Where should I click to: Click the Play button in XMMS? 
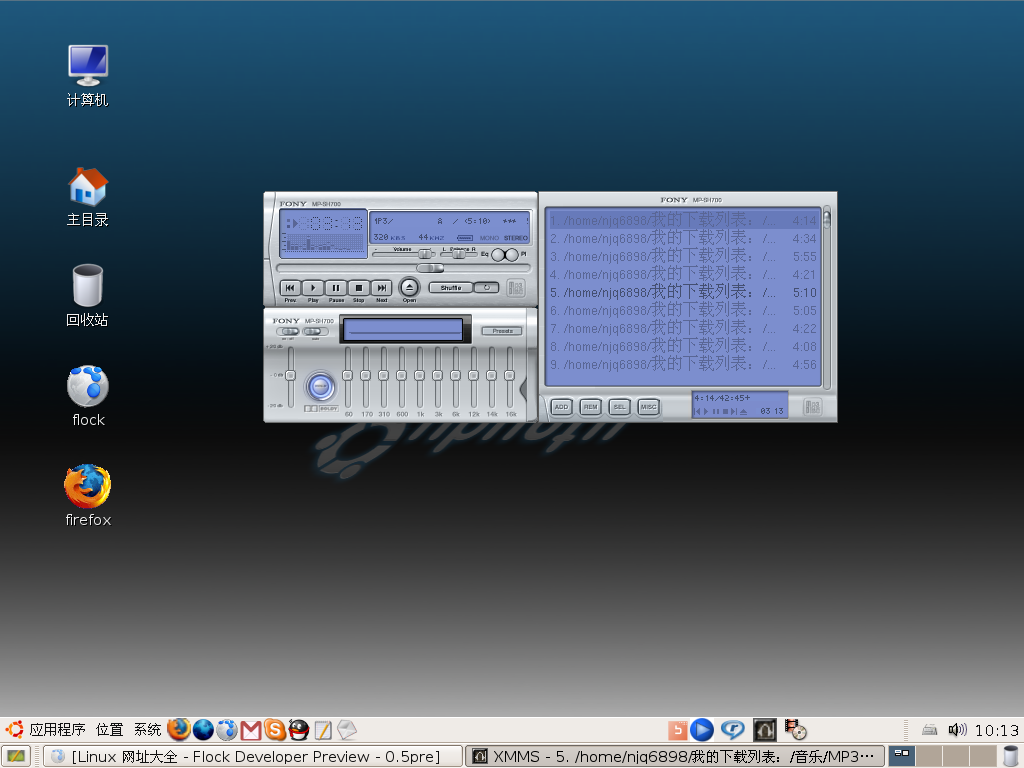(313, 288)
